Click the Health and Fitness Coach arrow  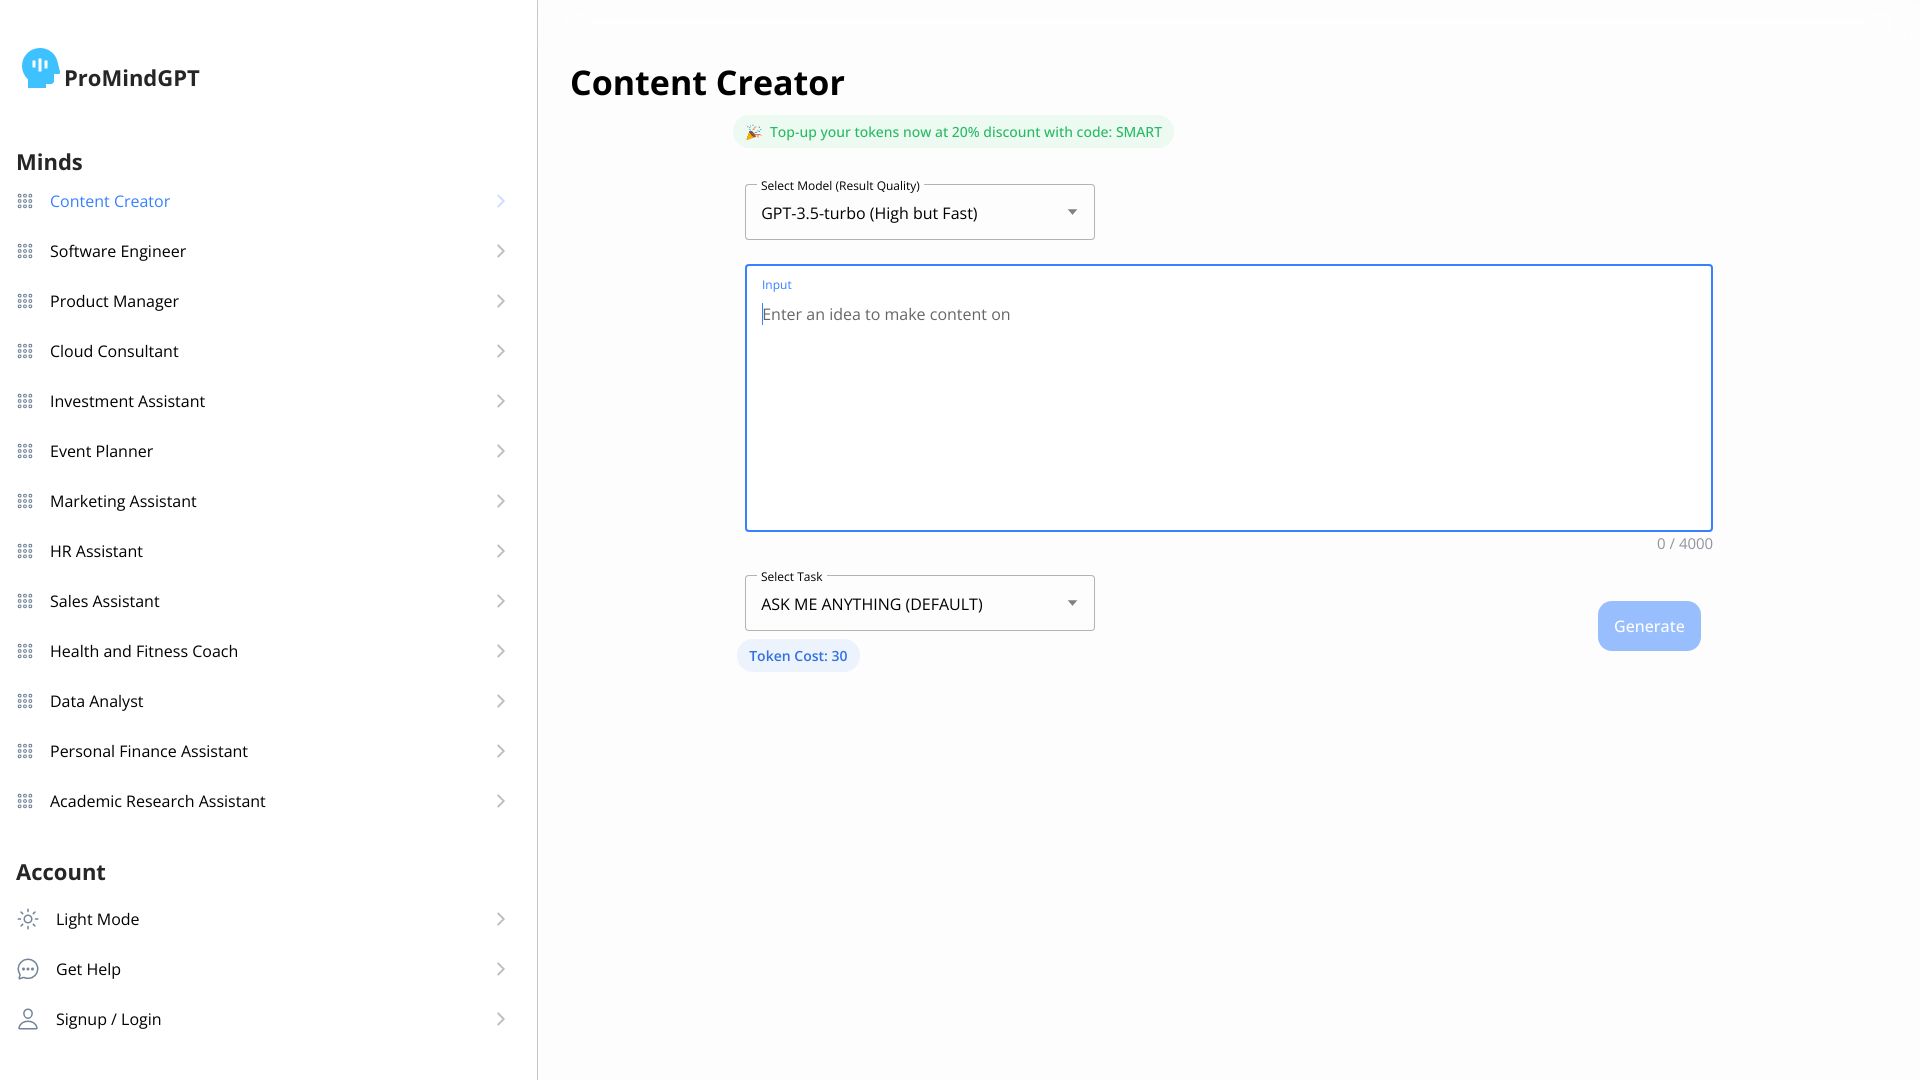[501, 650]
